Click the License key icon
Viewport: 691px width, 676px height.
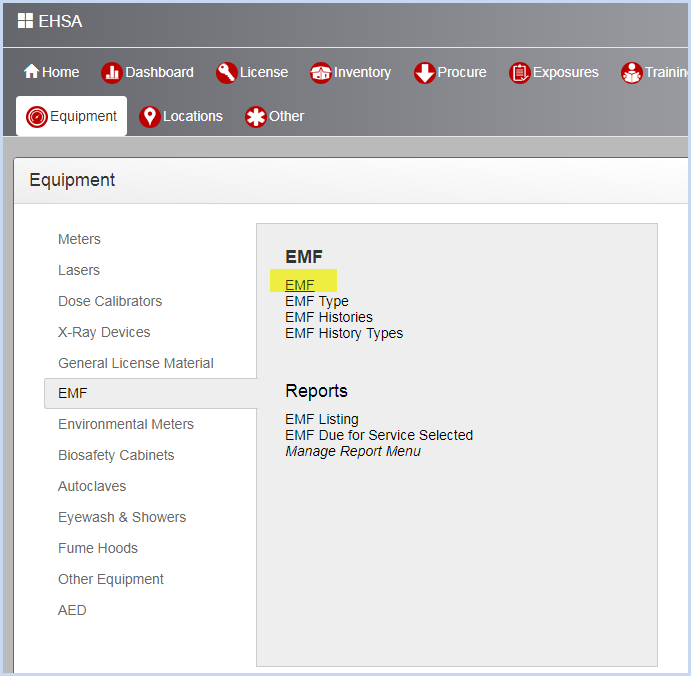coord(225,72)
